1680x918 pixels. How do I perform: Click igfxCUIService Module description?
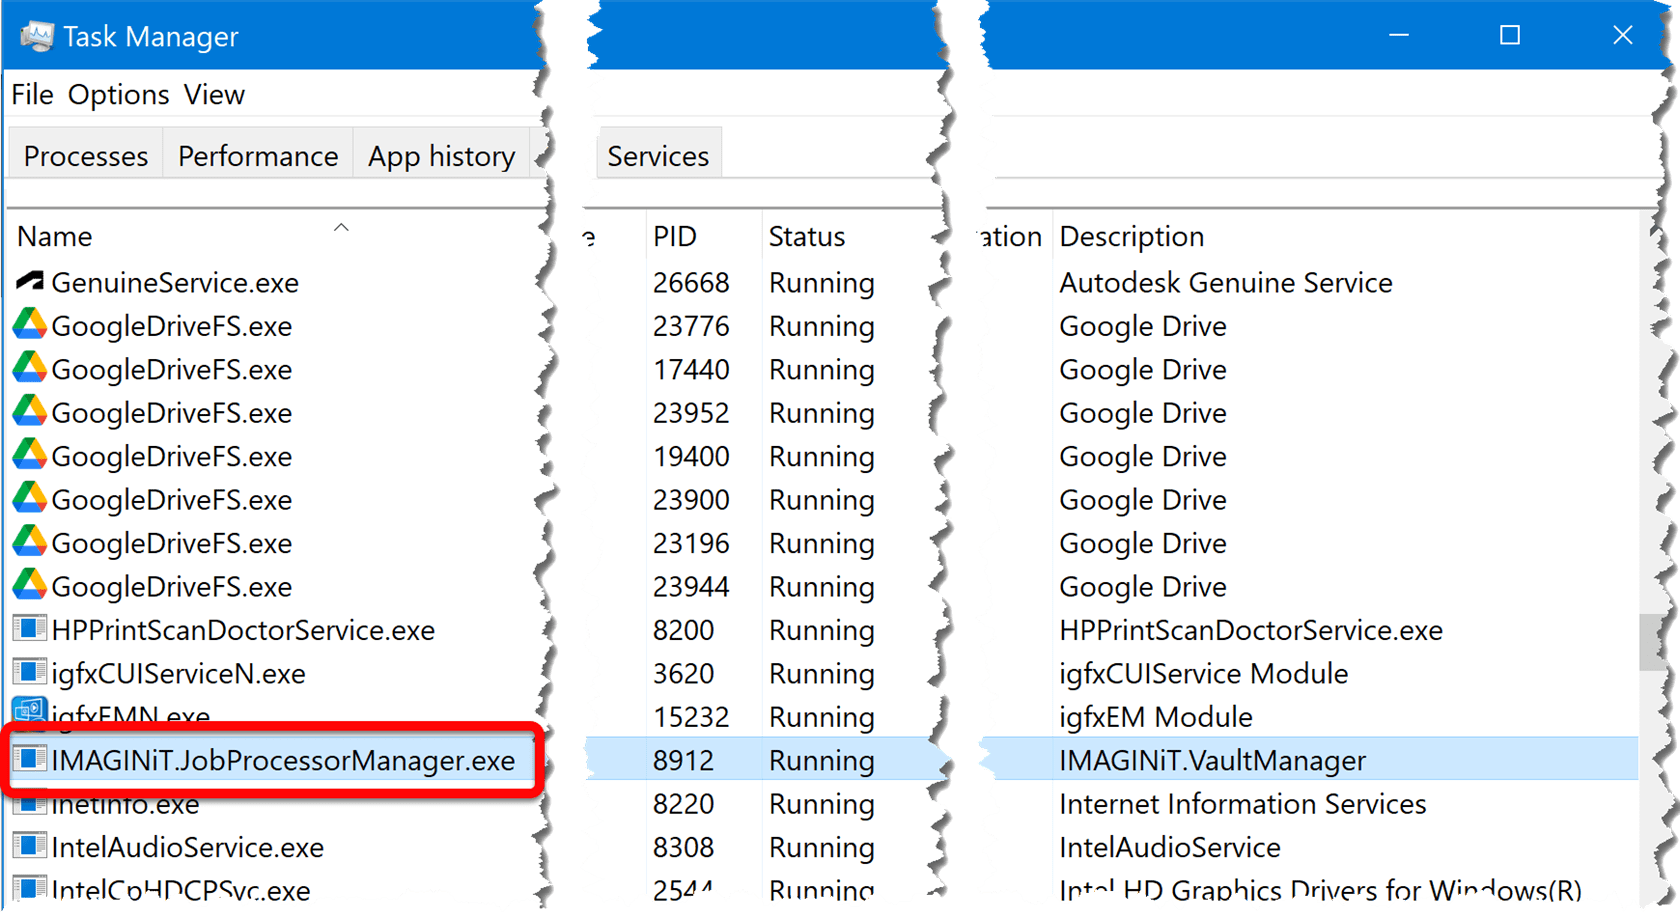tap(1203, 673)
